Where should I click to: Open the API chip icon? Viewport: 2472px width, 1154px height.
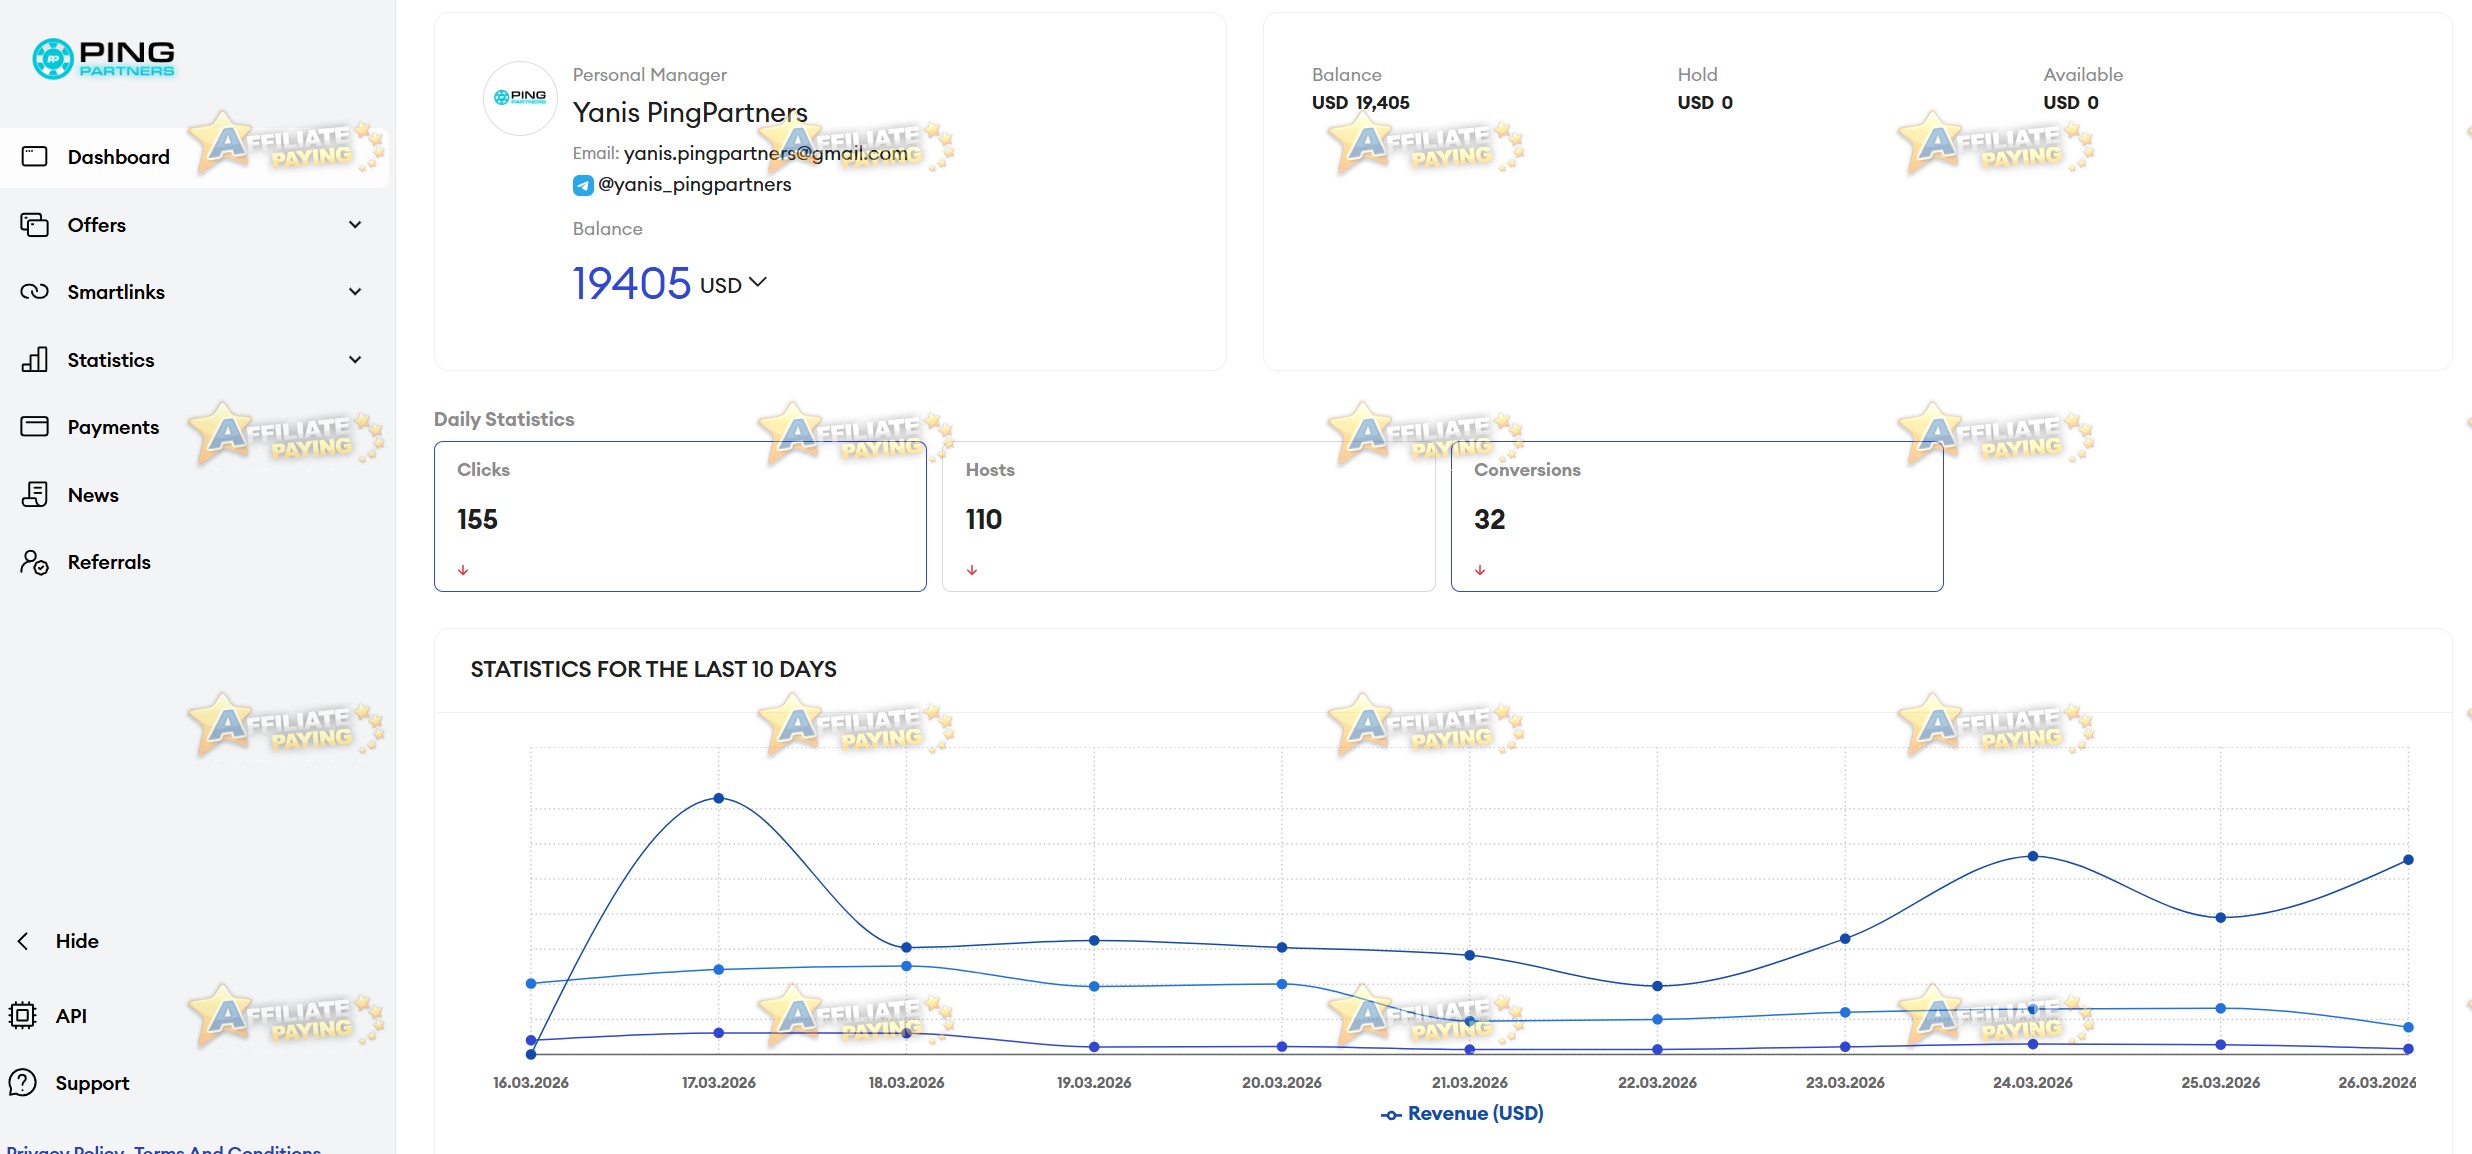[x=22, y=1015]
